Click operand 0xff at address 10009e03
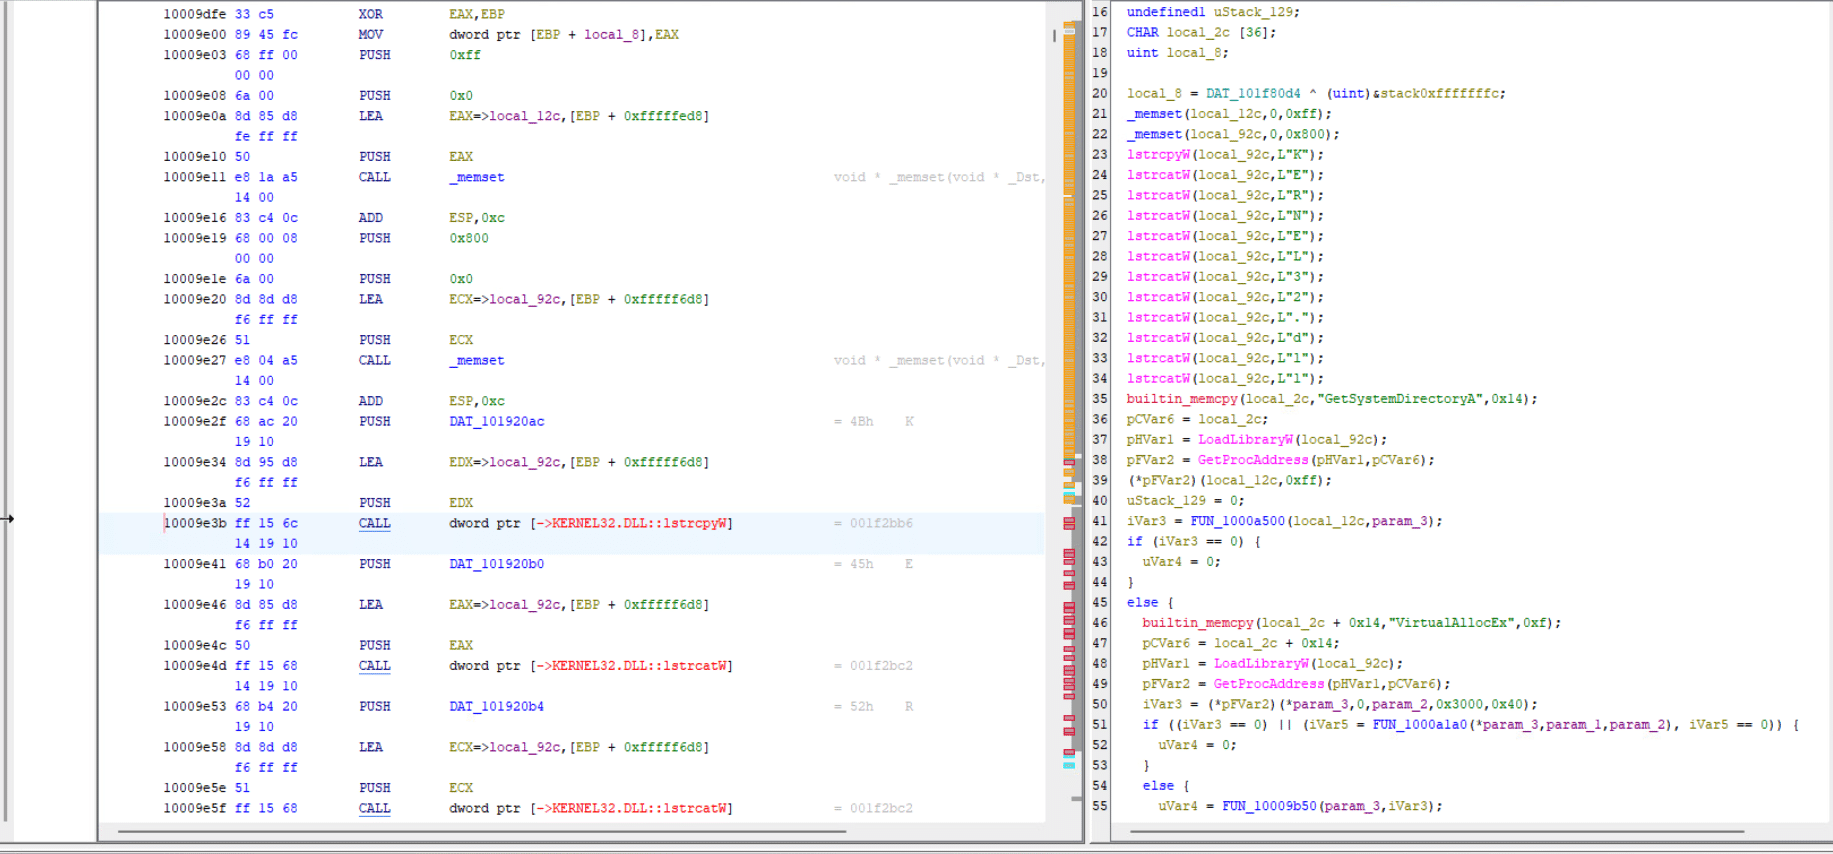 465,55
